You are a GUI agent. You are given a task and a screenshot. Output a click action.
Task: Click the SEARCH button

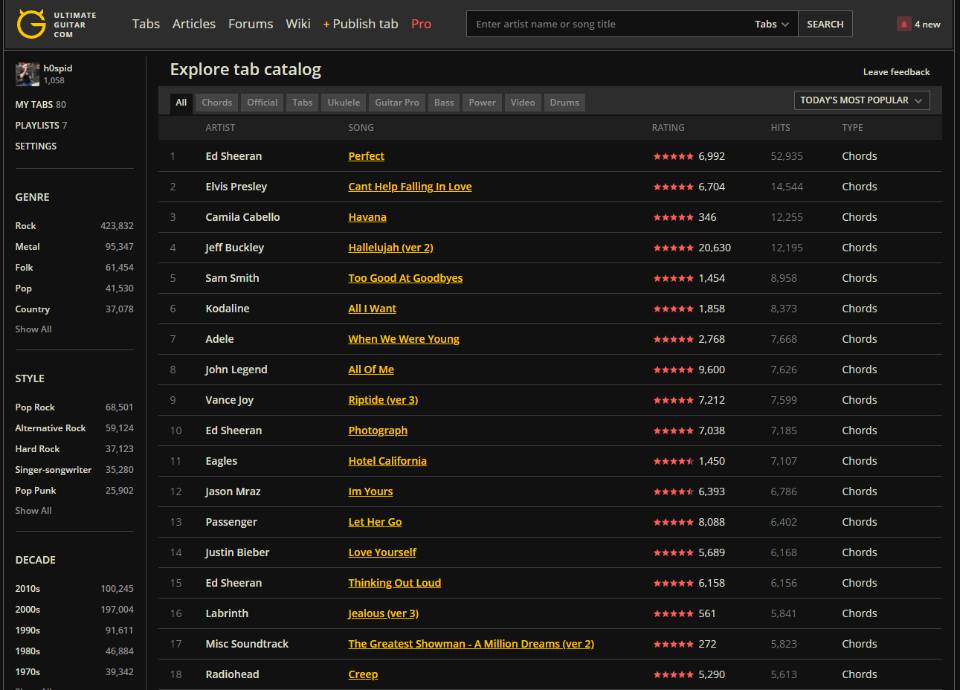point(825,24)
